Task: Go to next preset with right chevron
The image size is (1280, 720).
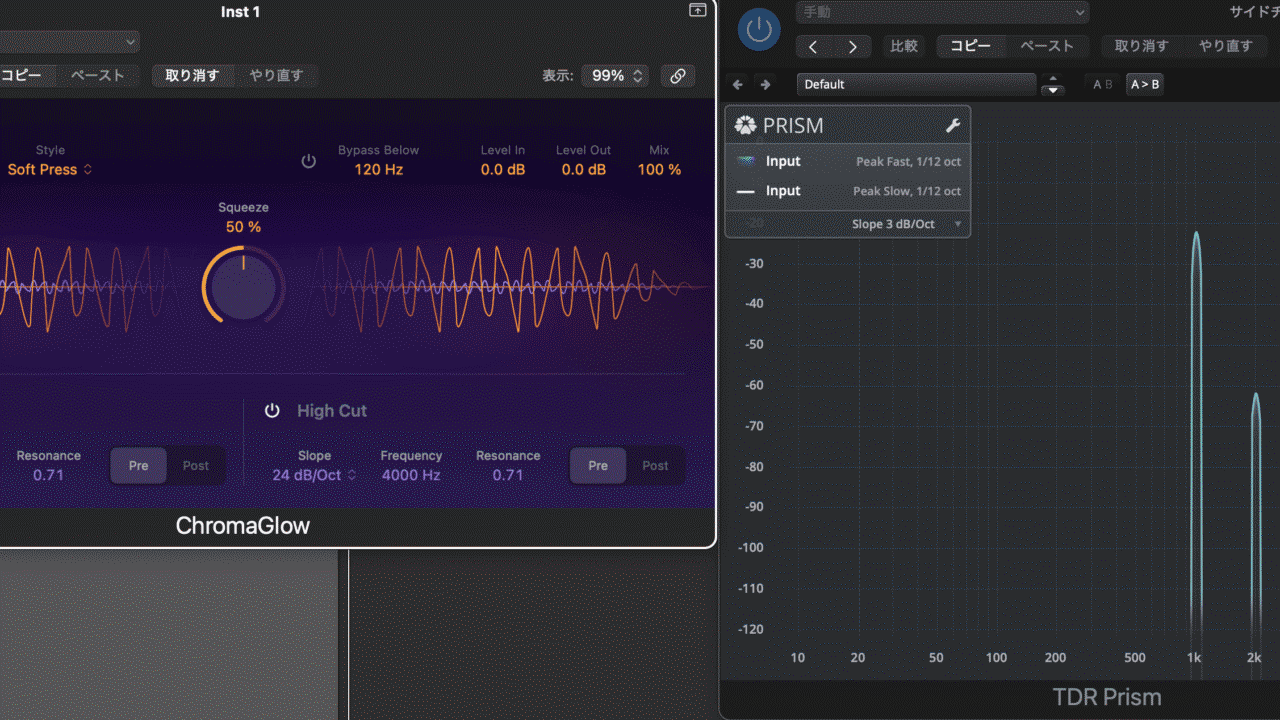Action: [852, 47]
